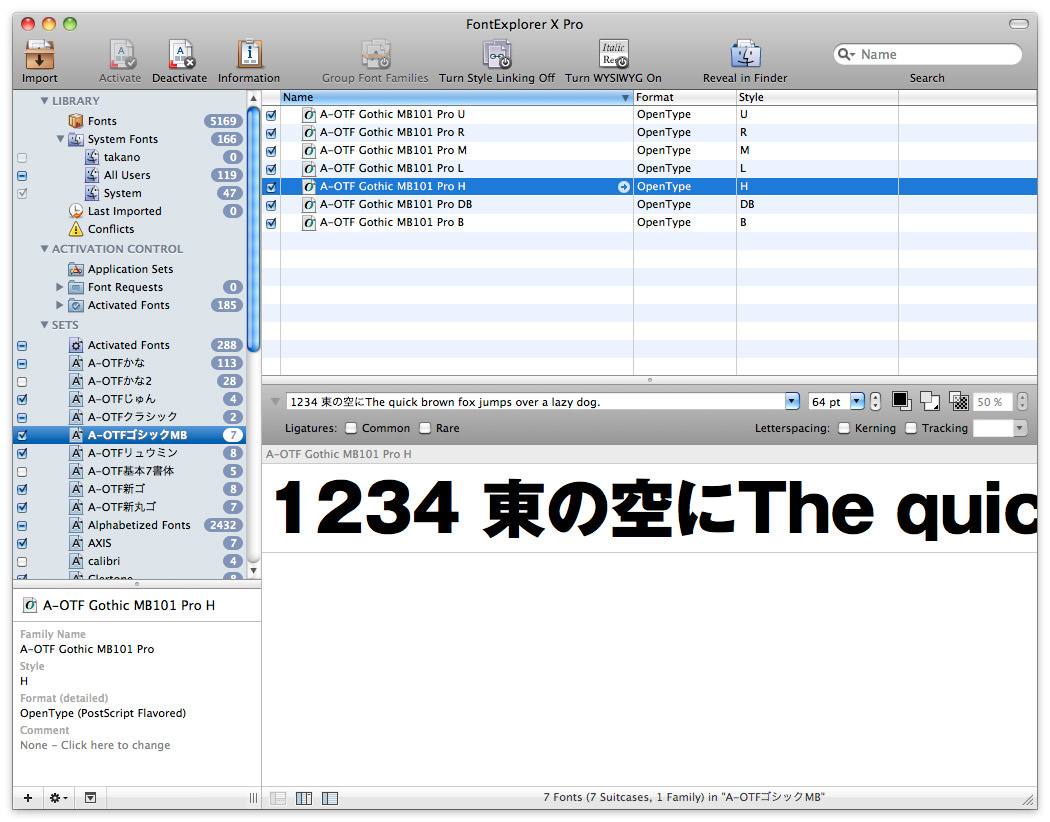Click the window toolbar toggle pill button
1050x822 pixels.
(1019, 24)
